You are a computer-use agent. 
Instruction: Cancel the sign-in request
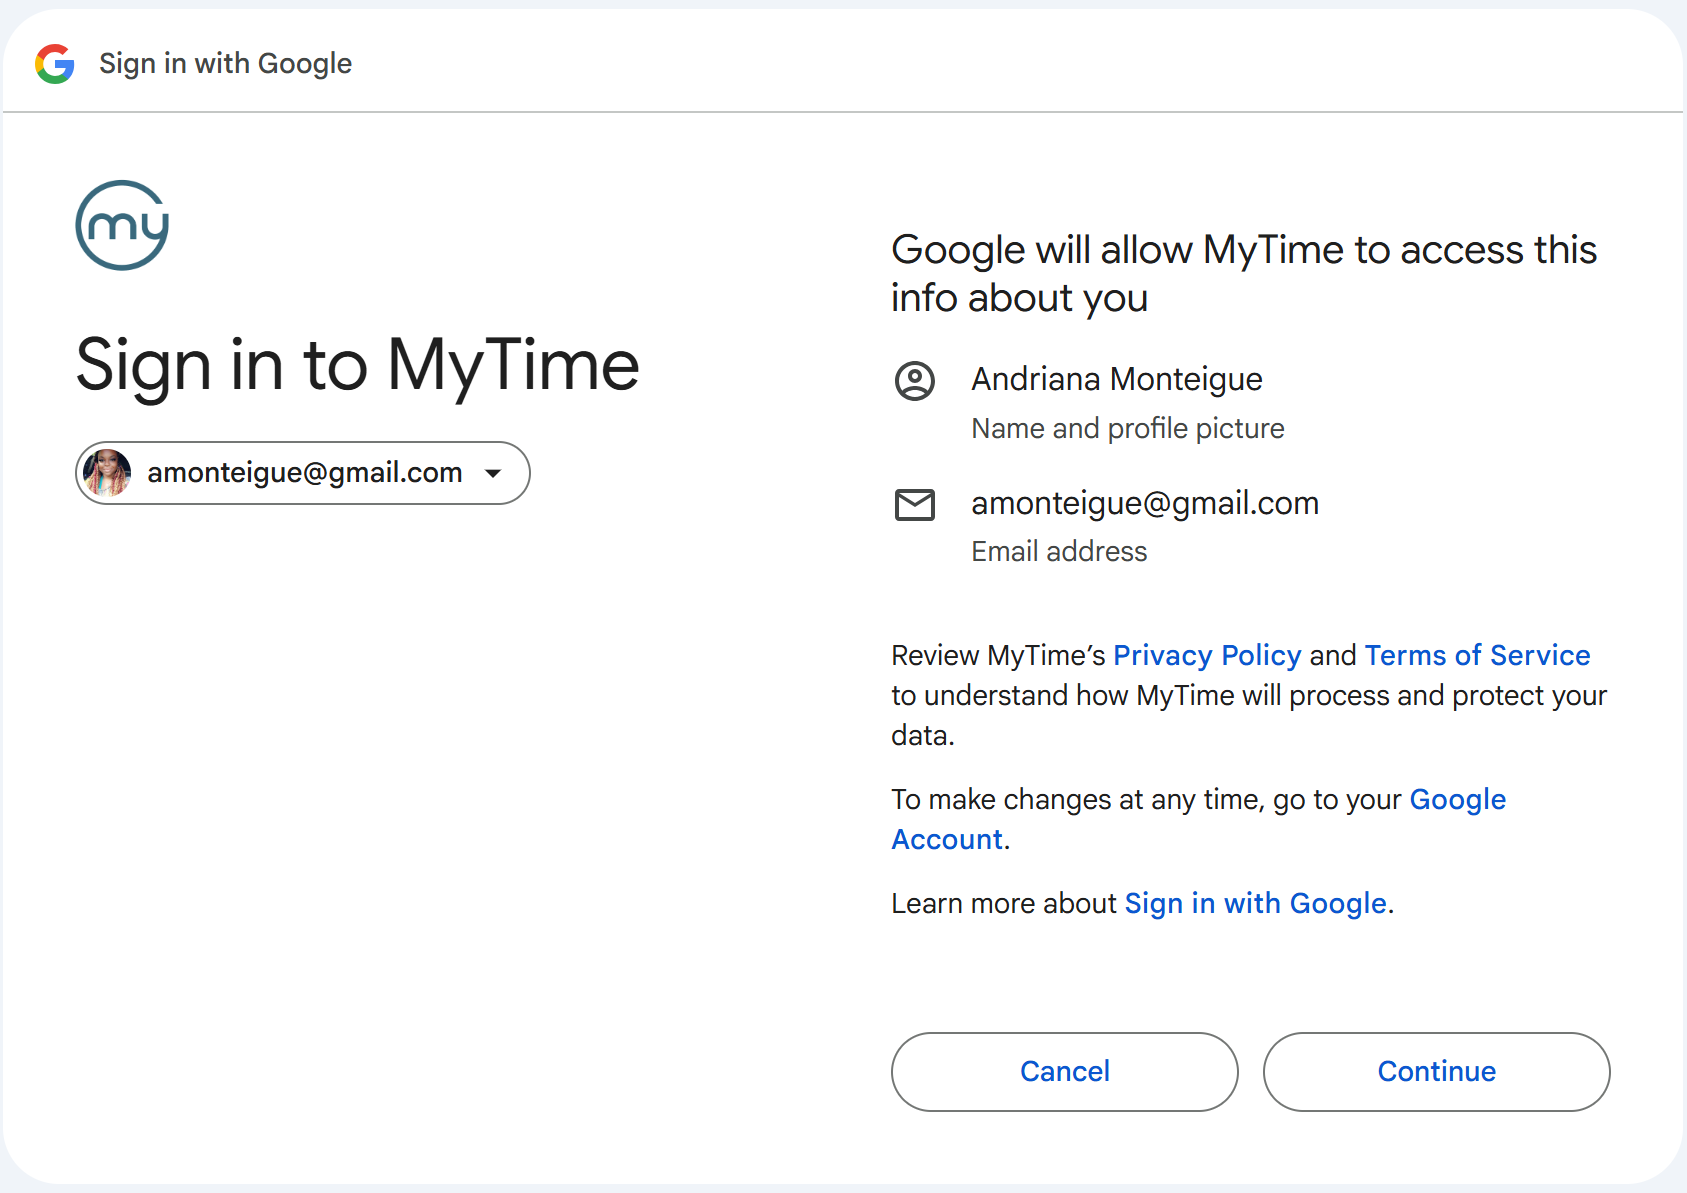[x=1065, y=1072]
